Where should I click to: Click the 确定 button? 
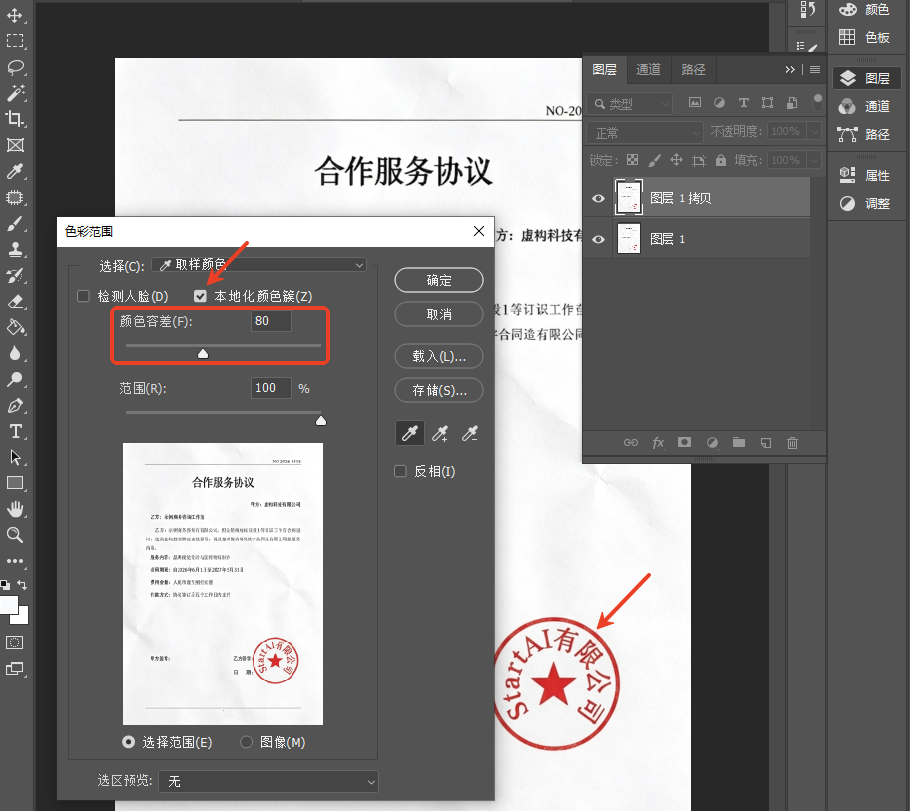(439, 280)
